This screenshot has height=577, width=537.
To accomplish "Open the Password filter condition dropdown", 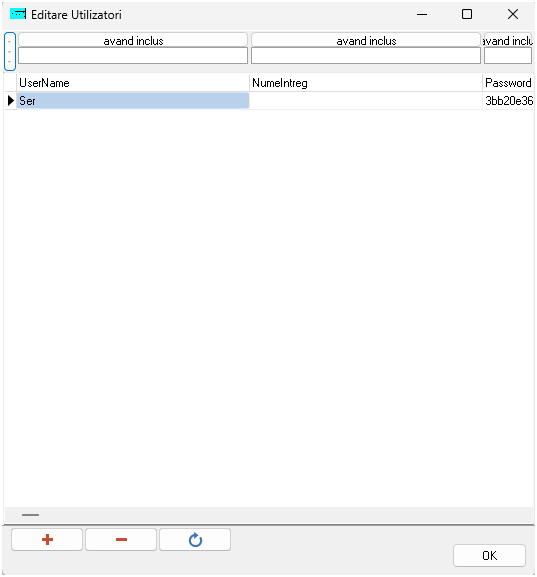I will (508, 40).
